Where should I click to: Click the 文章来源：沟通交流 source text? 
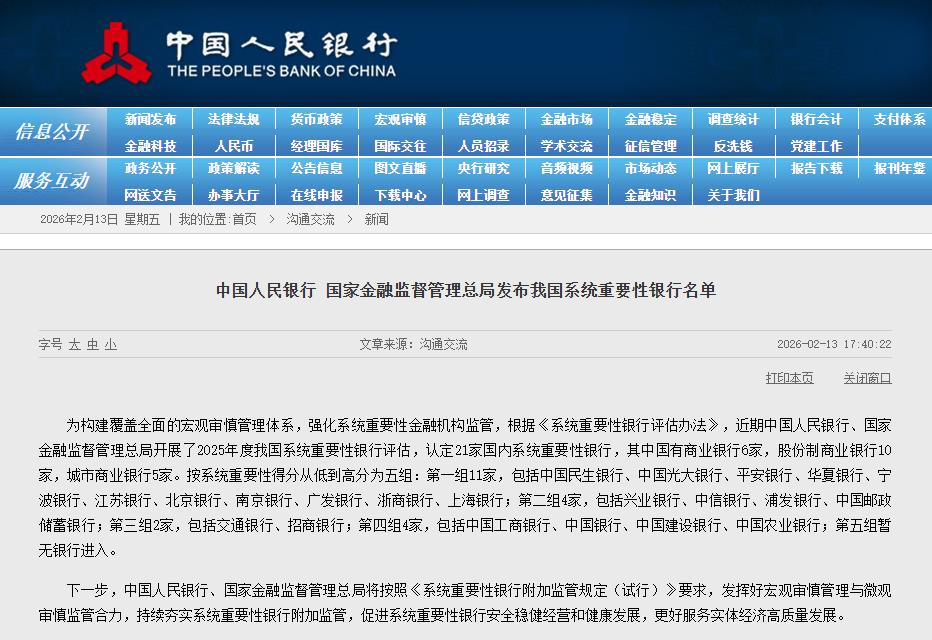[413, 344]
